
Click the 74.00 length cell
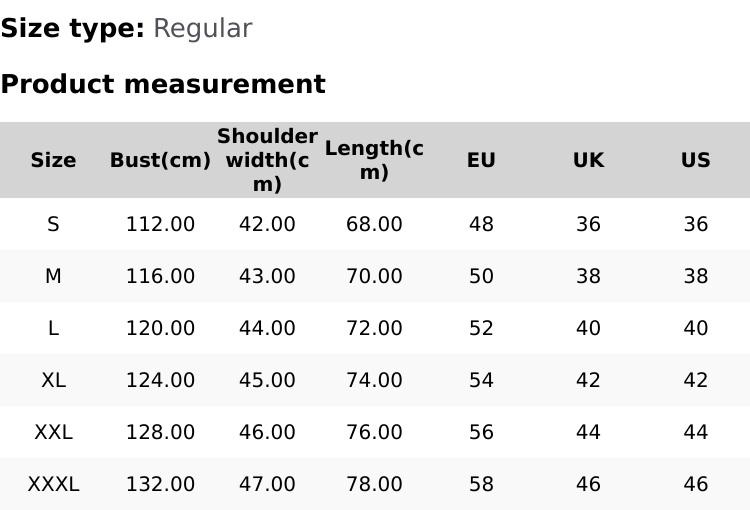[x=374, y=380]
